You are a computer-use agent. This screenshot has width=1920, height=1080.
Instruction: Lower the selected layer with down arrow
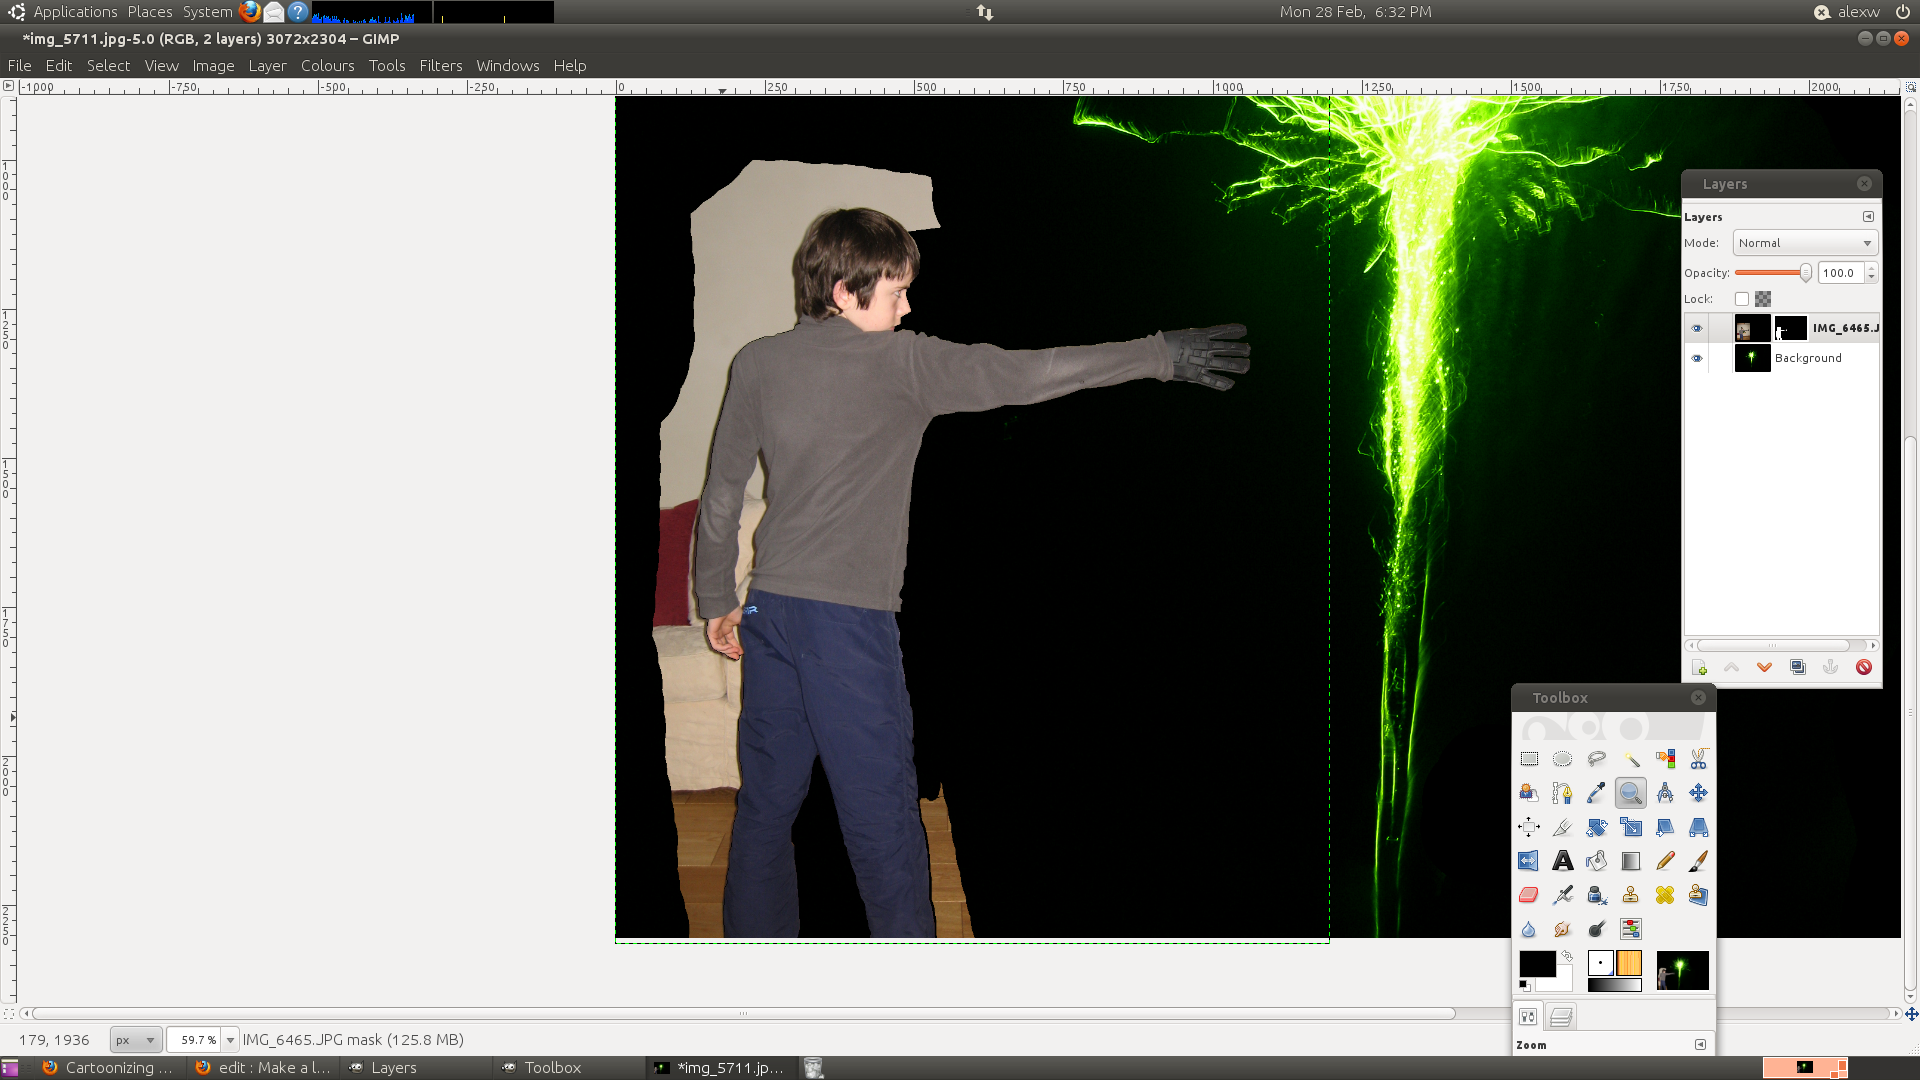(1765, 668)
